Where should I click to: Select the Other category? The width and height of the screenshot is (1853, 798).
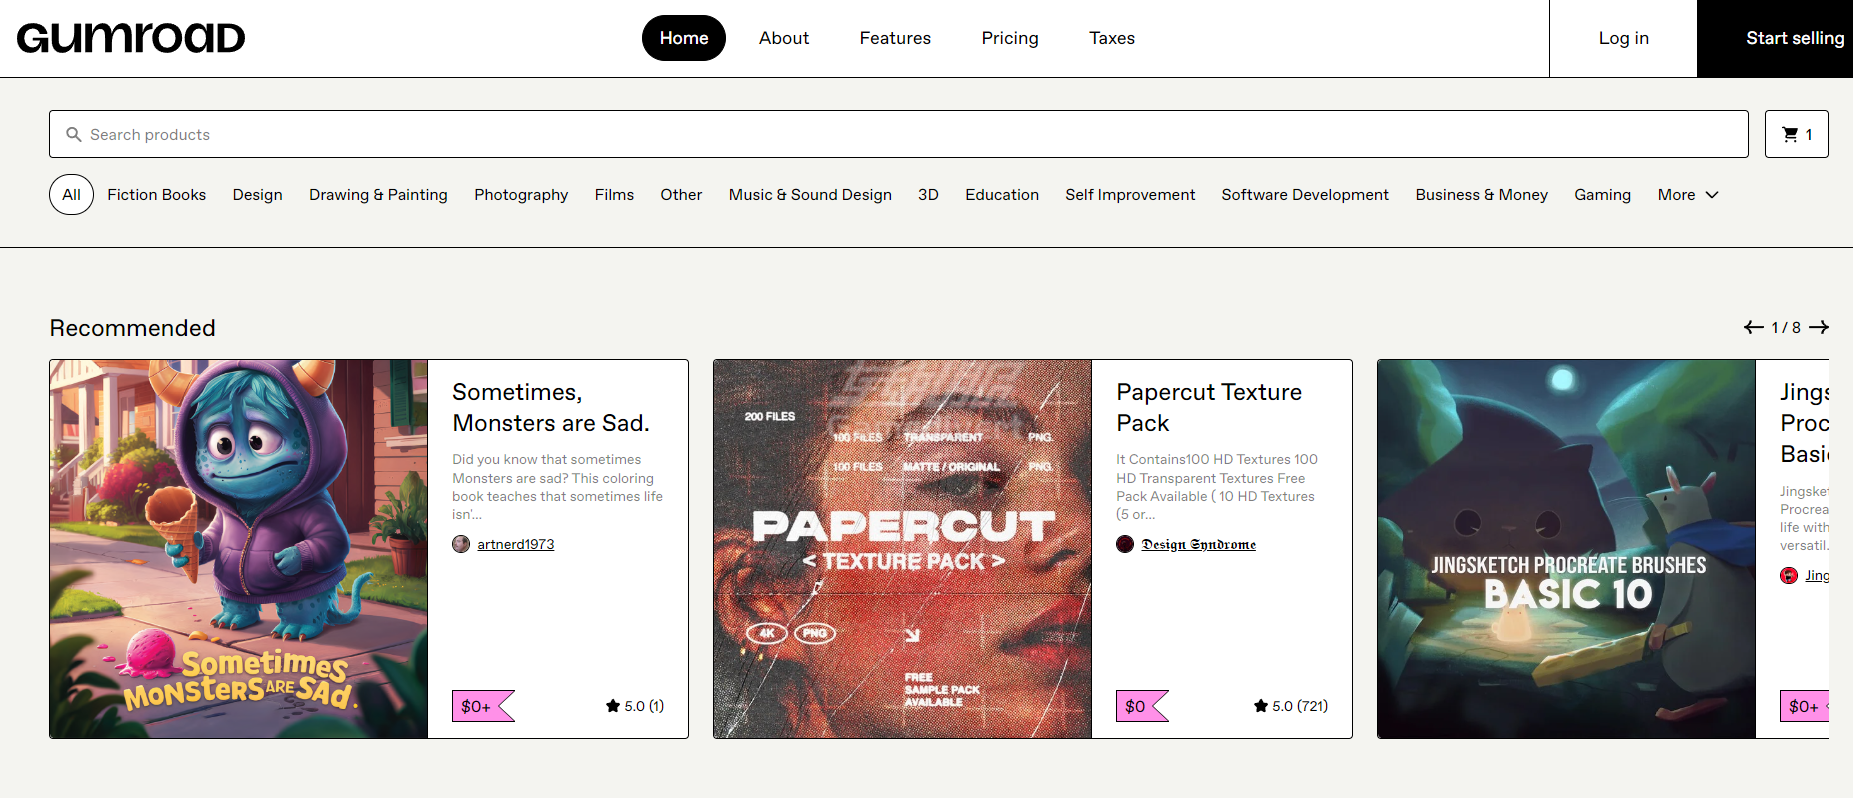point(681,195)
